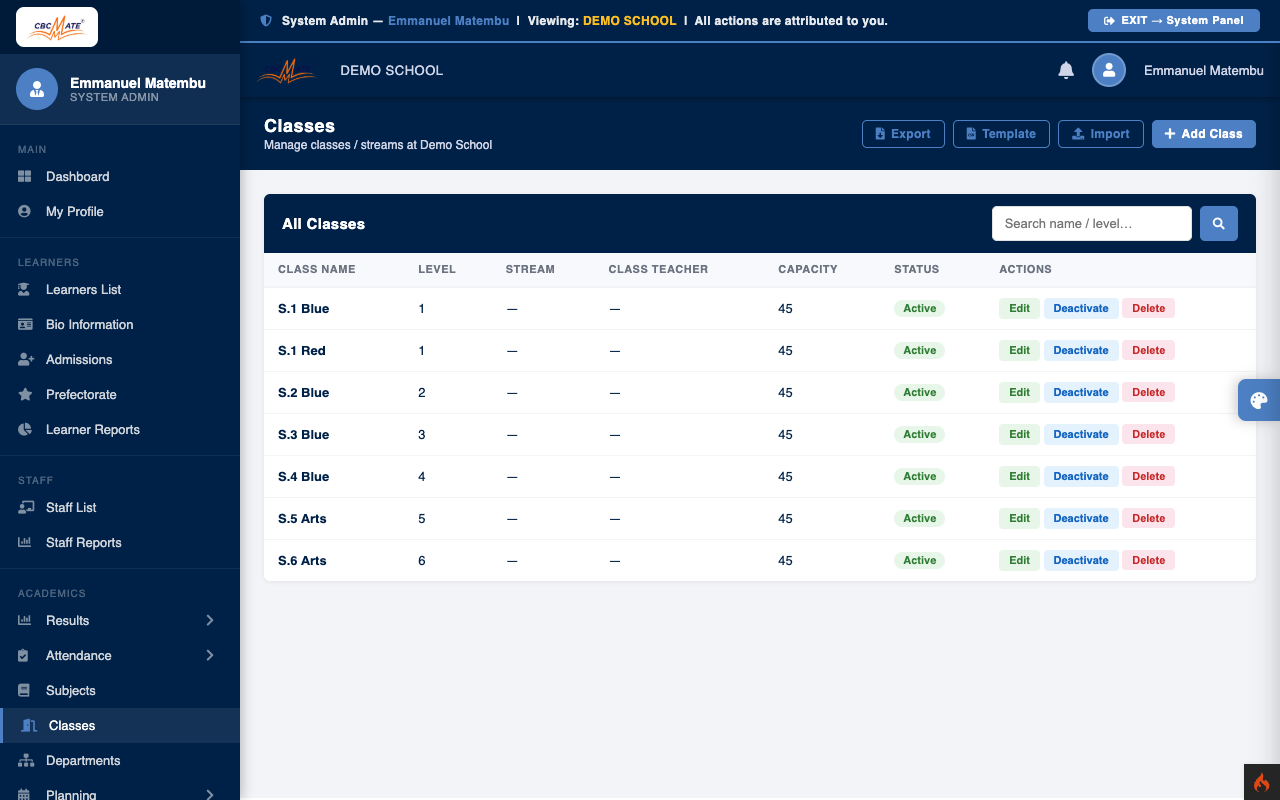Image resolution: width=1280 pixels, height=800 pixels.
Task: Click the Import button
Action: point(1101,134)
